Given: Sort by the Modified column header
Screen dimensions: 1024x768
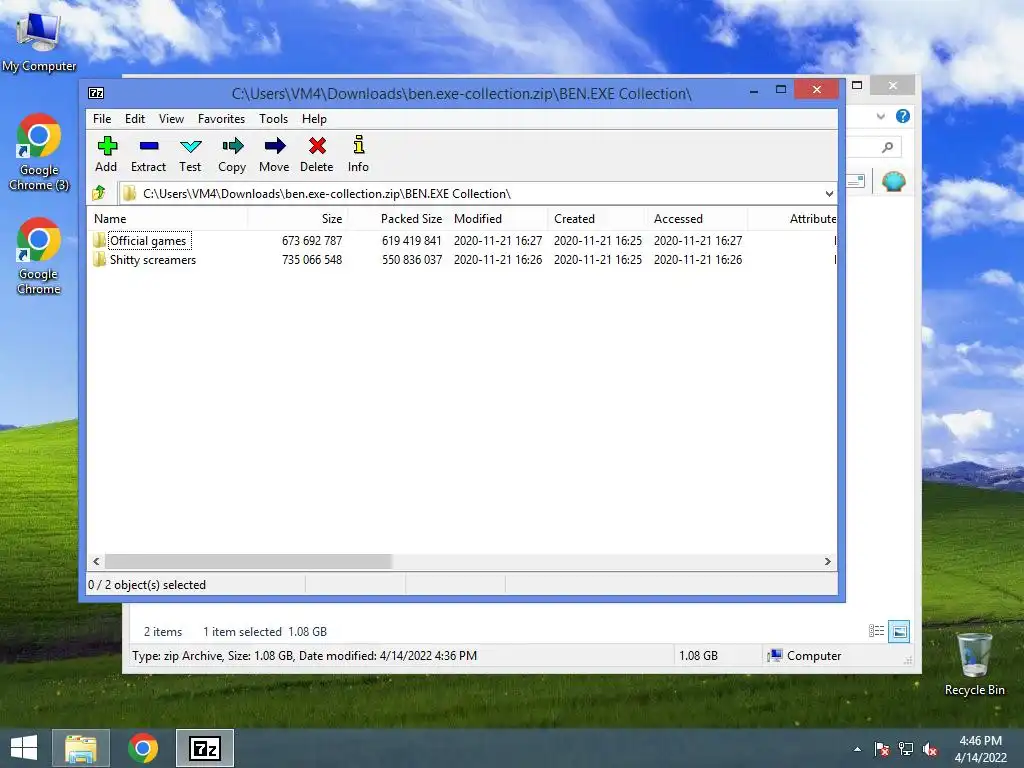Looking at the screenshot, I should click(x=498, y=219).
